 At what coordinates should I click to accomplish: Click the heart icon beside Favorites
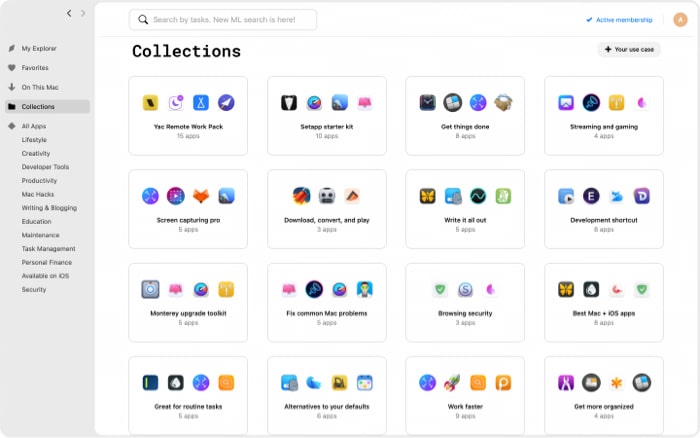tap(12, 68)
